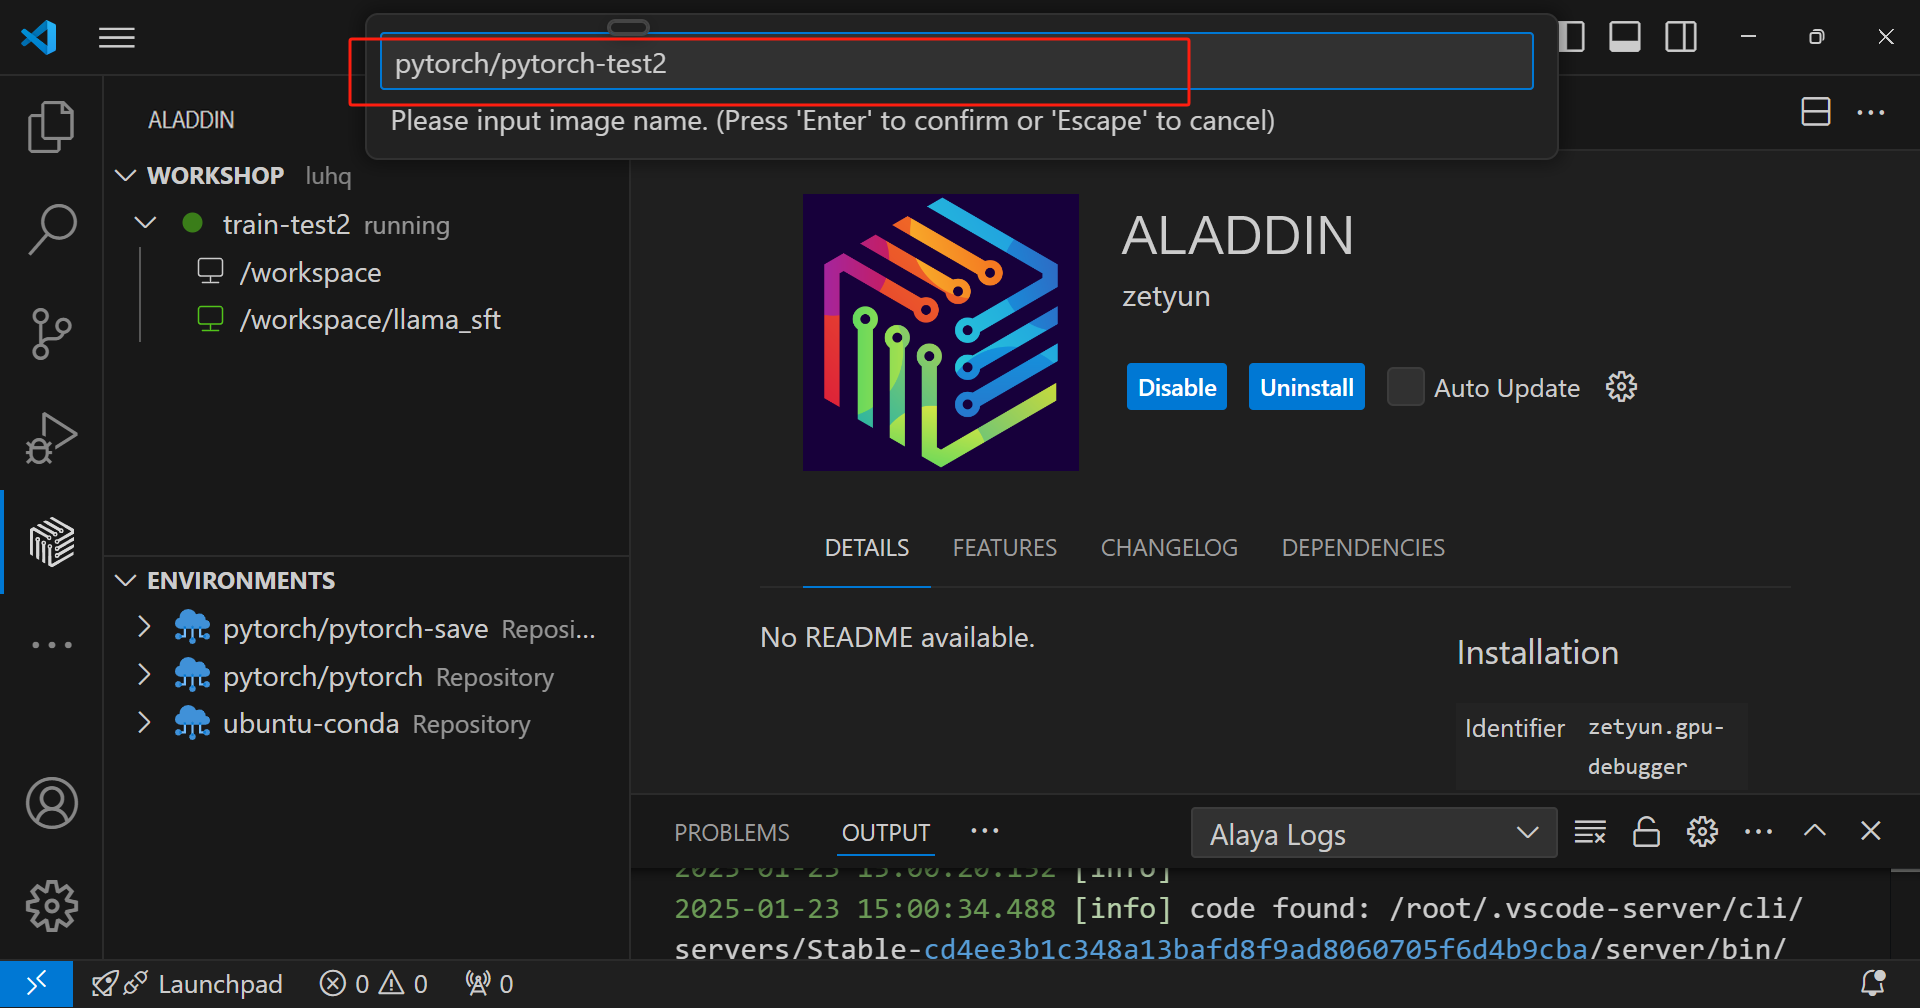Switch to the CHANGELOG tab
This screenshot has height=1008, width=1920.
pos(1168,548)
